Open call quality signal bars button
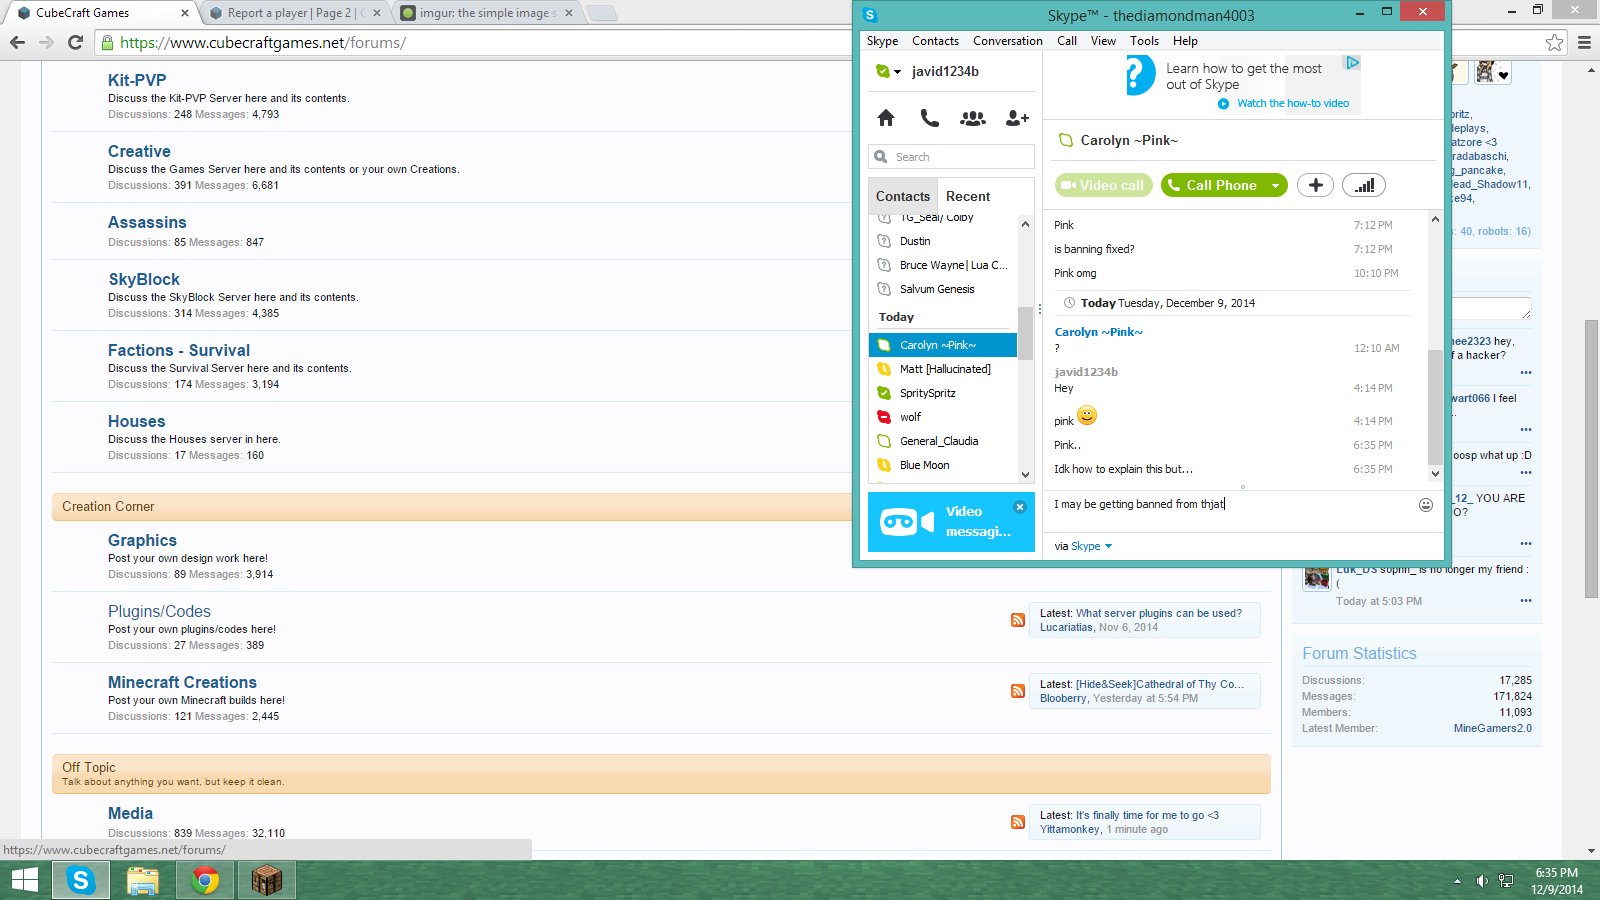This screenshot has height=900, width=1600. (1364, 185)
